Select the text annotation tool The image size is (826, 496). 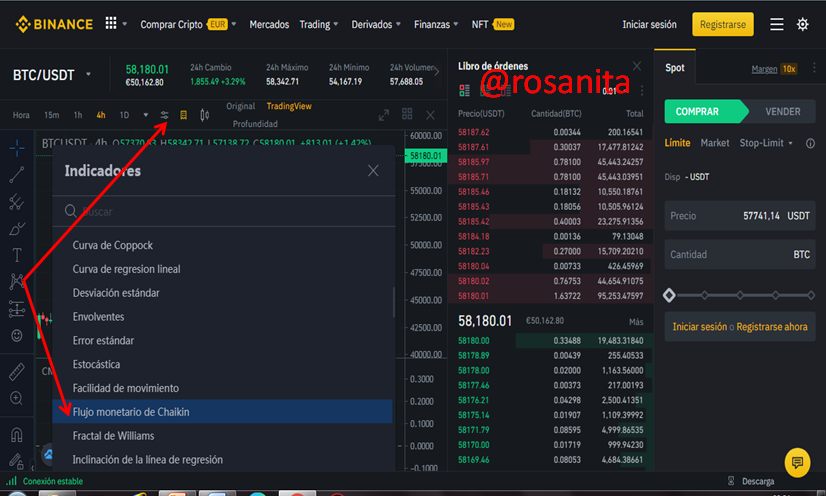click(17, 255)
